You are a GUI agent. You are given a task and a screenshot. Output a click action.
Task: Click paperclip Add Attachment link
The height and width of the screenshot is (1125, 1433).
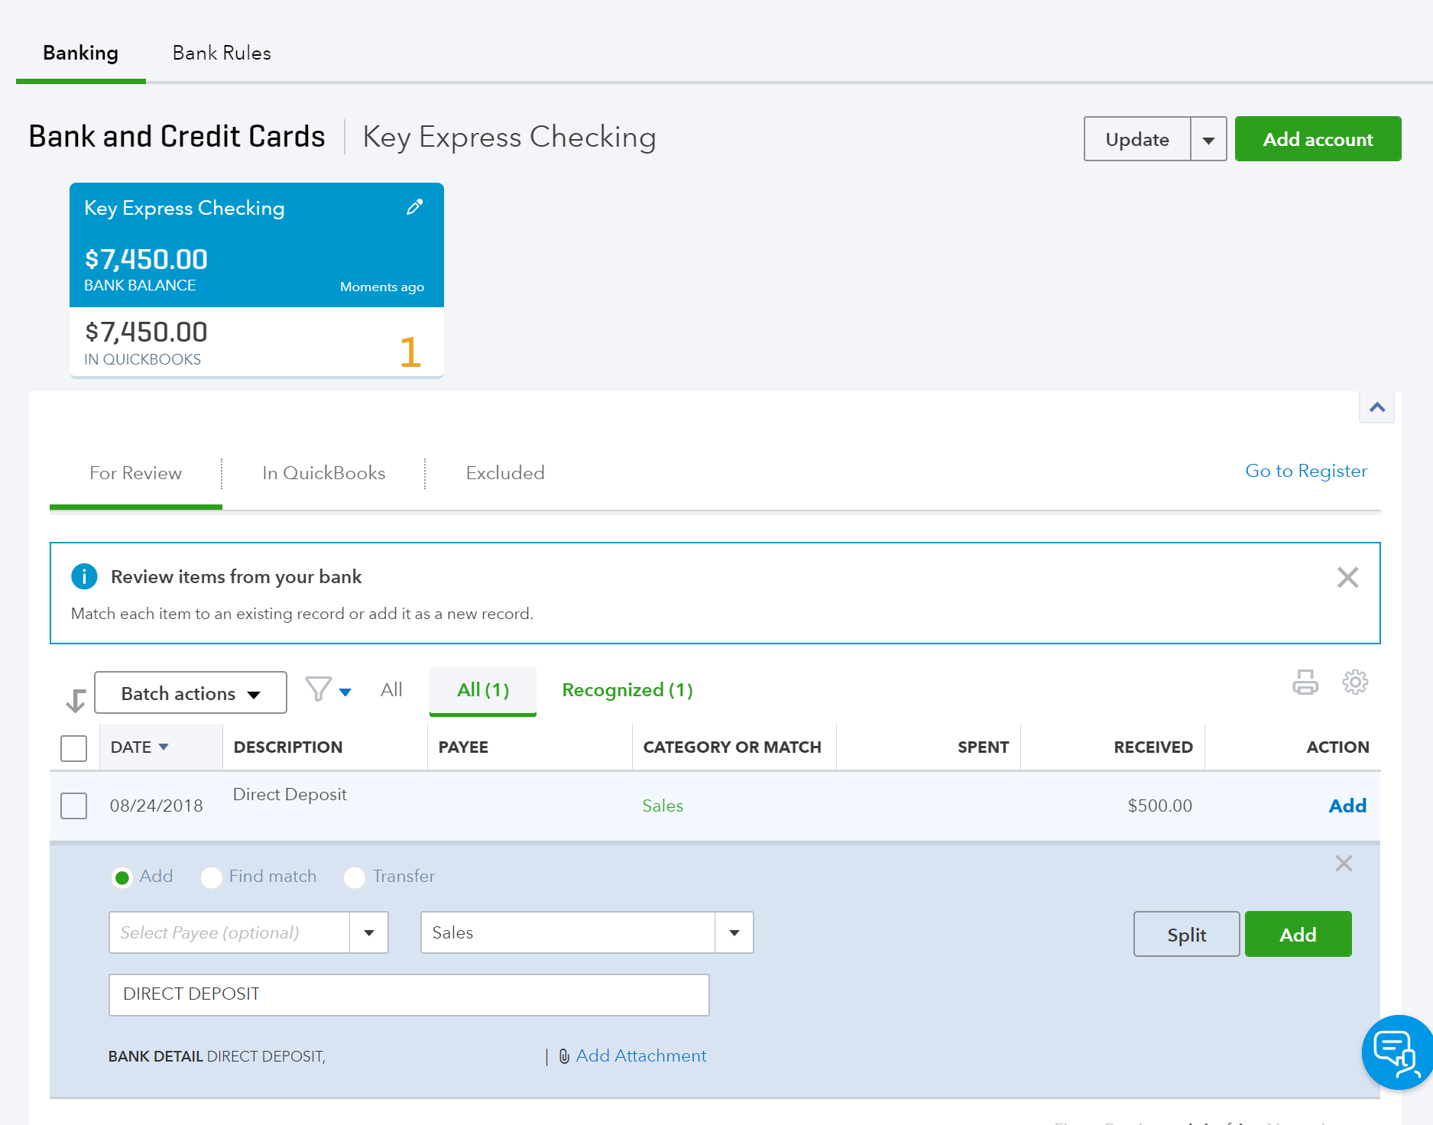tap(632, 1056)
